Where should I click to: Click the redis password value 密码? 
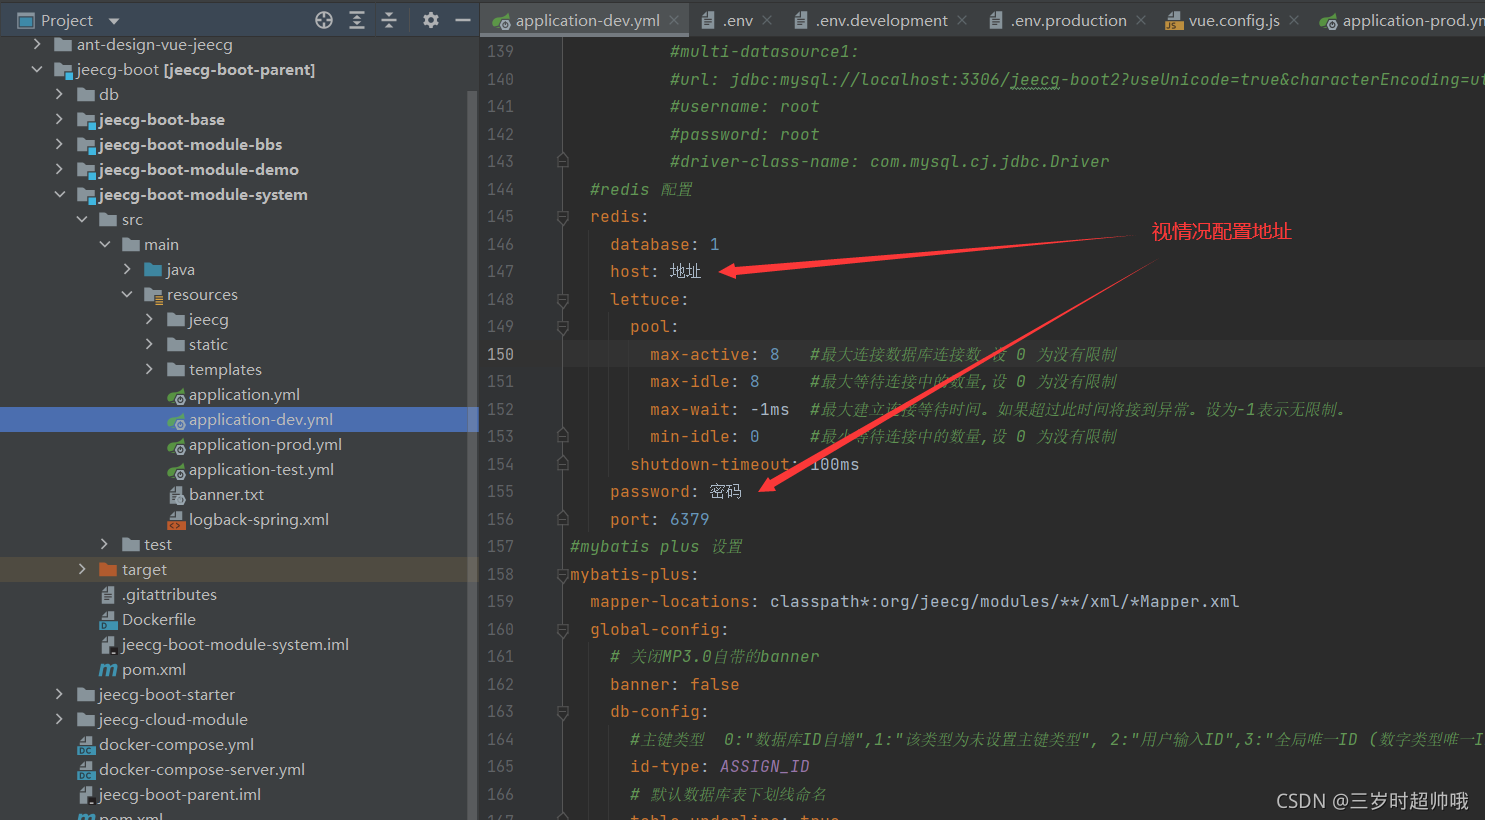tap(726, 491)
